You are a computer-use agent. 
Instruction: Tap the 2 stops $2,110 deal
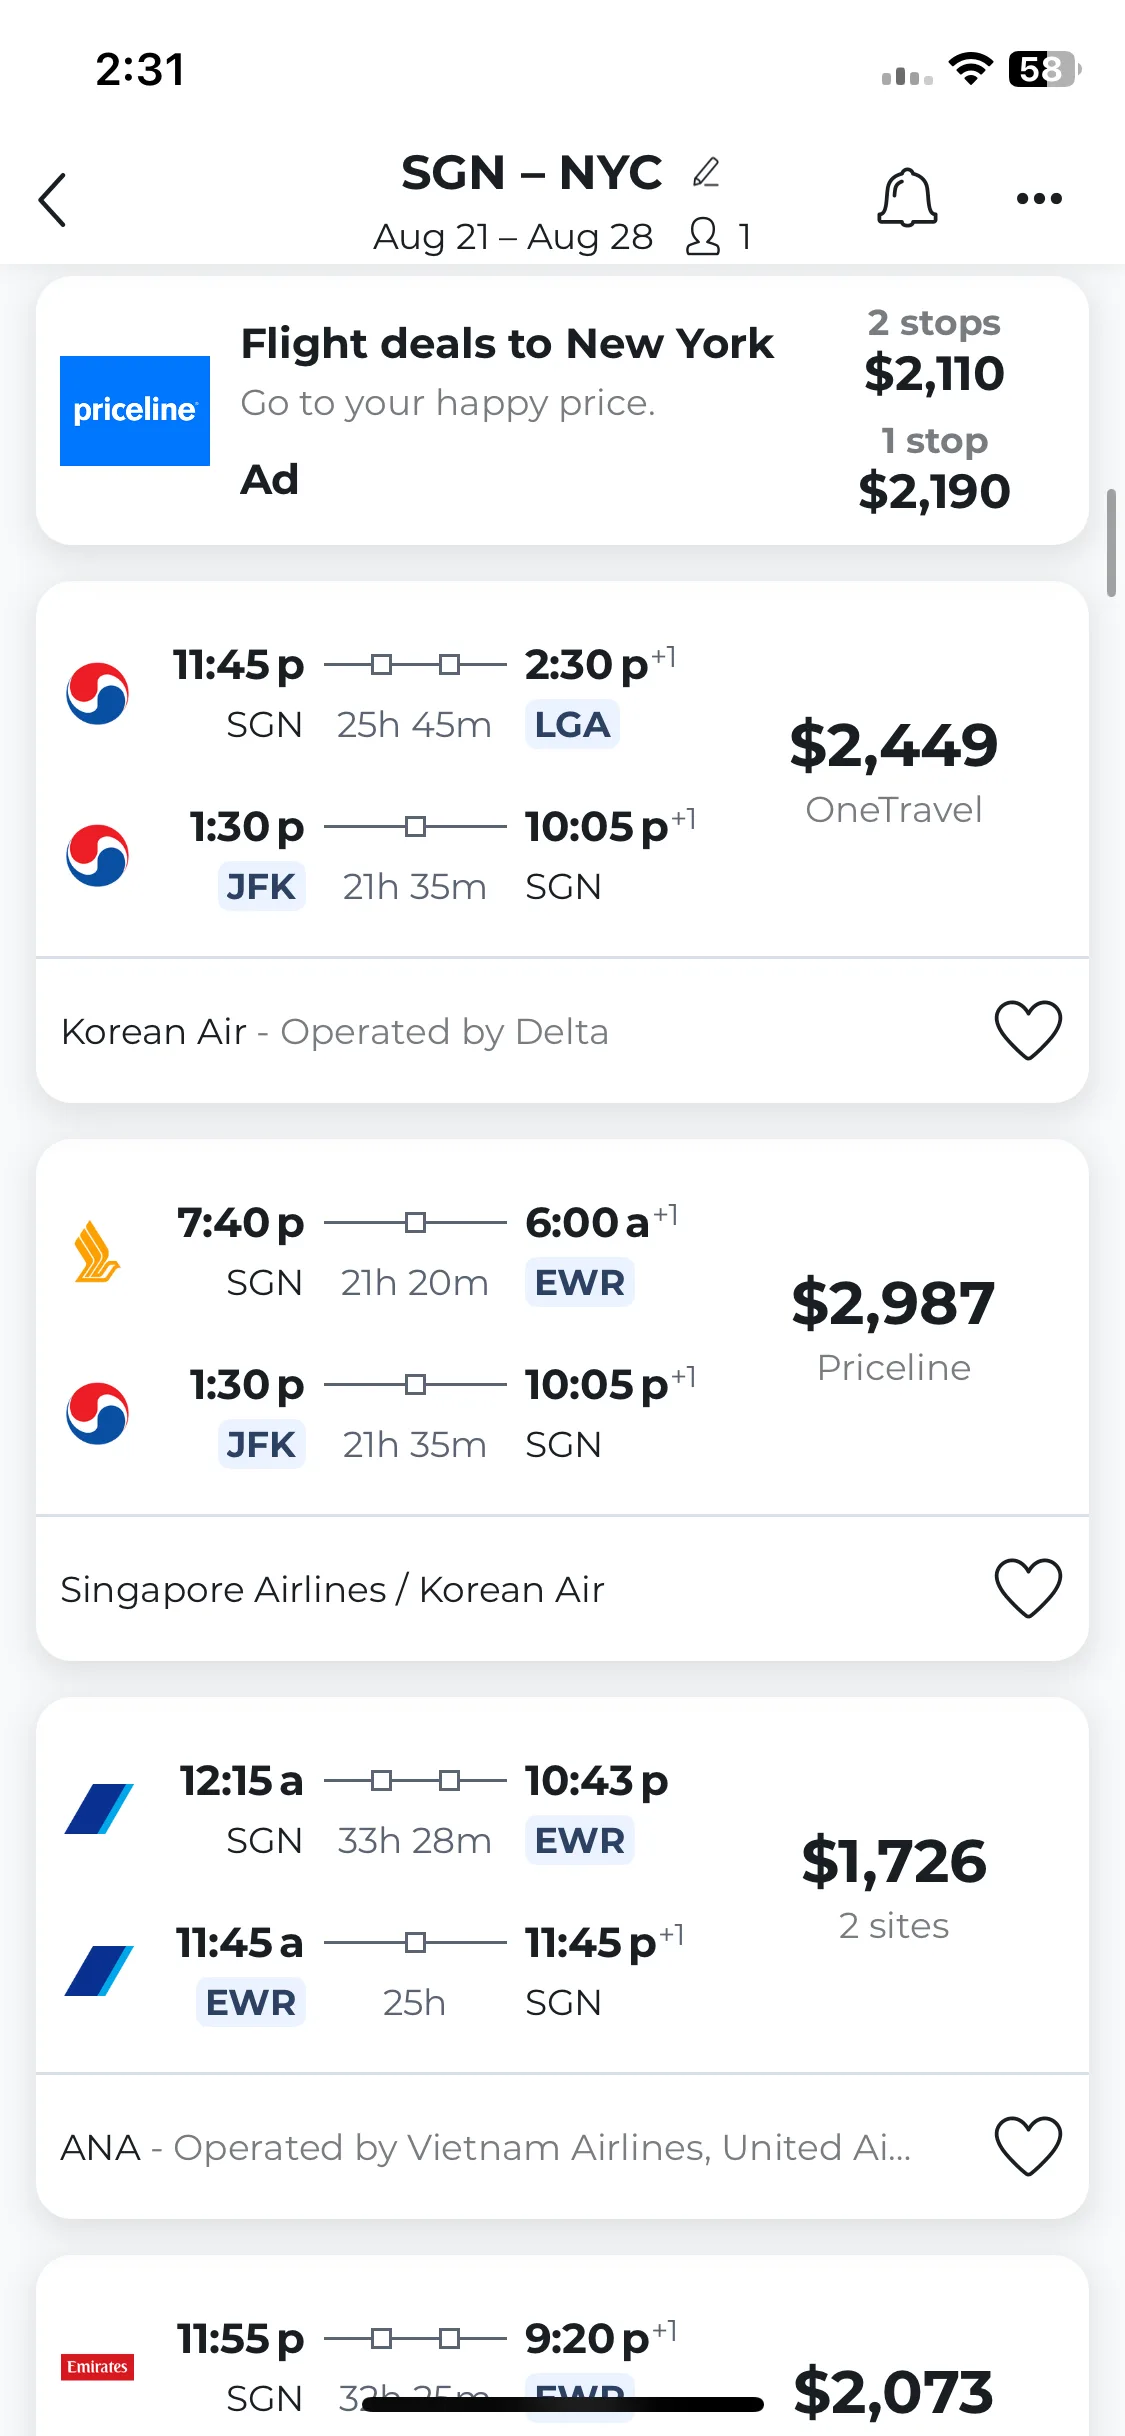point(934,351)
